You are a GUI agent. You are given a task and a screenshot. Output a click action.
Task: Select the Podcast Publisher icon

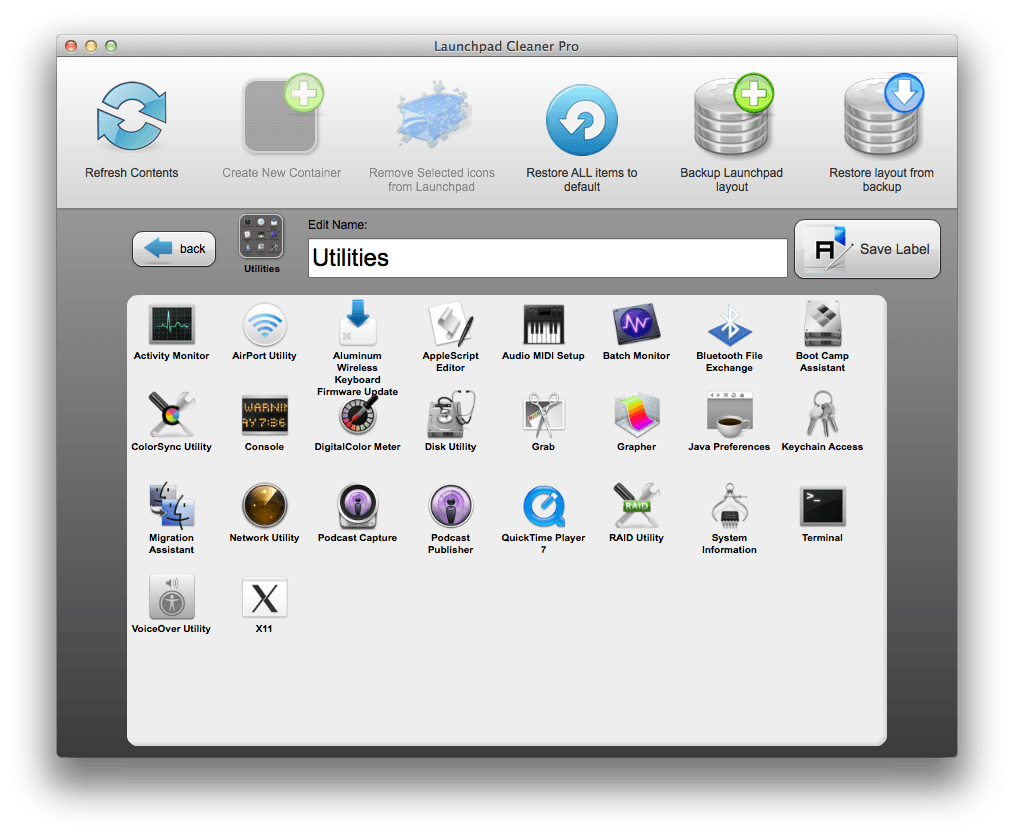pos(451,506)
